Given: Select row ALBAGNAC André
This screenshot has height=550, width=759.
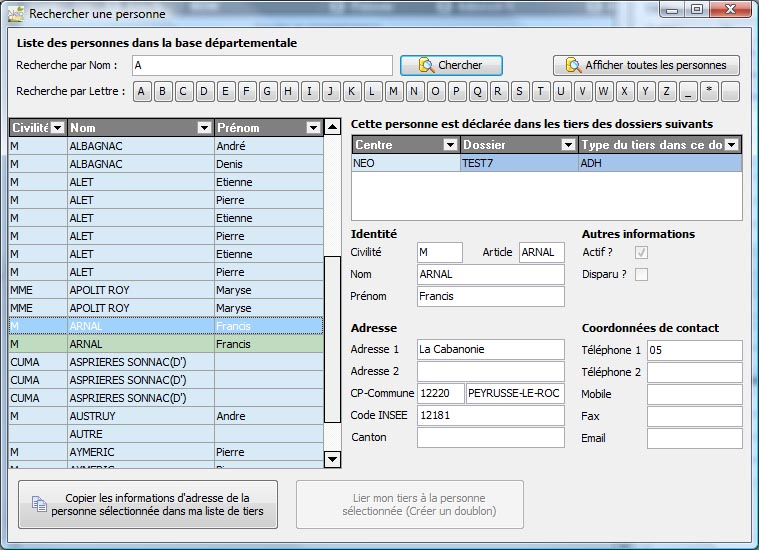Looking at the screenshot, I should tap(166, 146).
